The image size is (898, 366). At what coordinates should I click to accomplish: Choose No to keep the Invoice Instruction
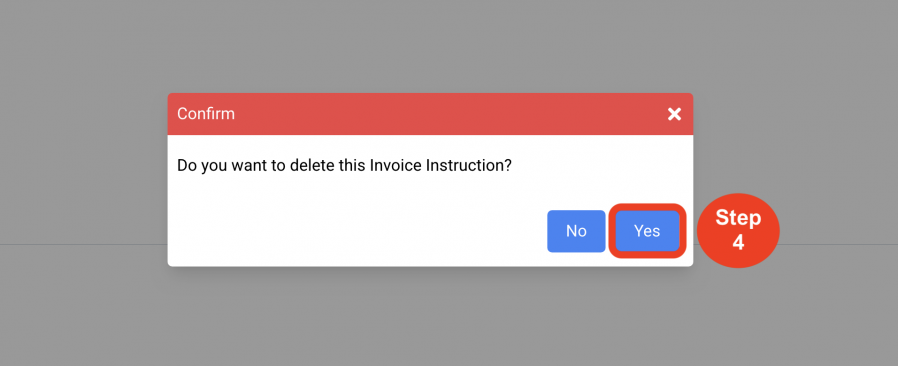pos(576,231)
